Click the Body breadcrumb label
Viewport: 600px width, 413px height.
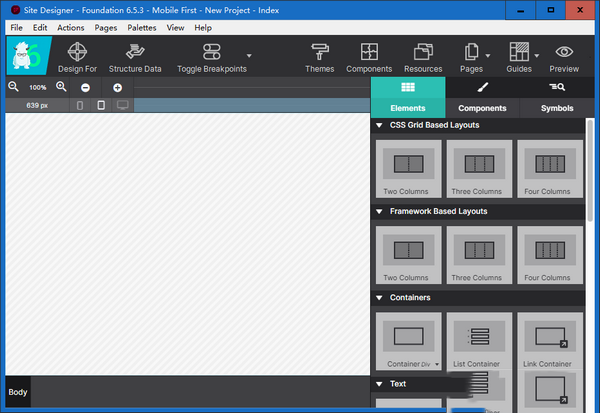(17, 392)
